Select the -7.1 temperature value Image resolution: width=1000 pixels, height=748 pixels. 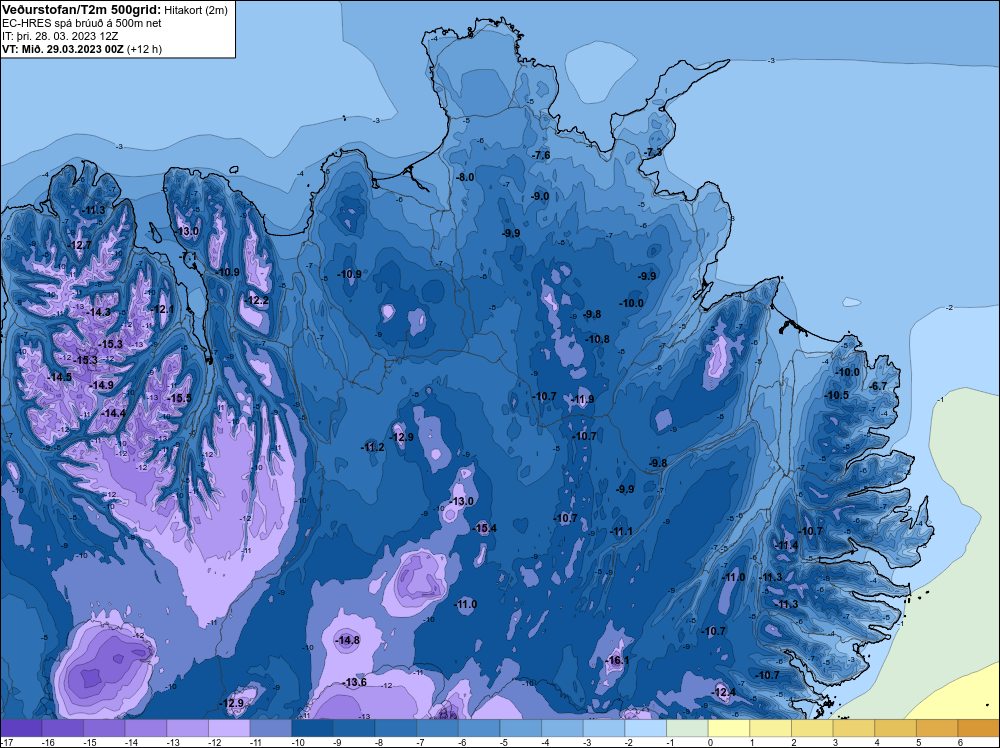click(x=189, y=256)
